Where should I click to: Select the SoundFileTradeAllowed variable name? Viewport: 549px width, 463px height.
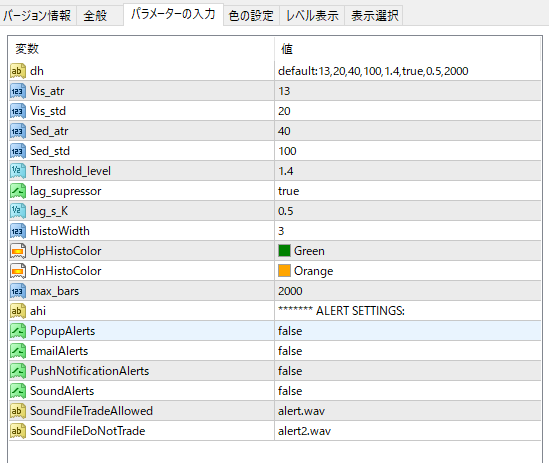91,410
